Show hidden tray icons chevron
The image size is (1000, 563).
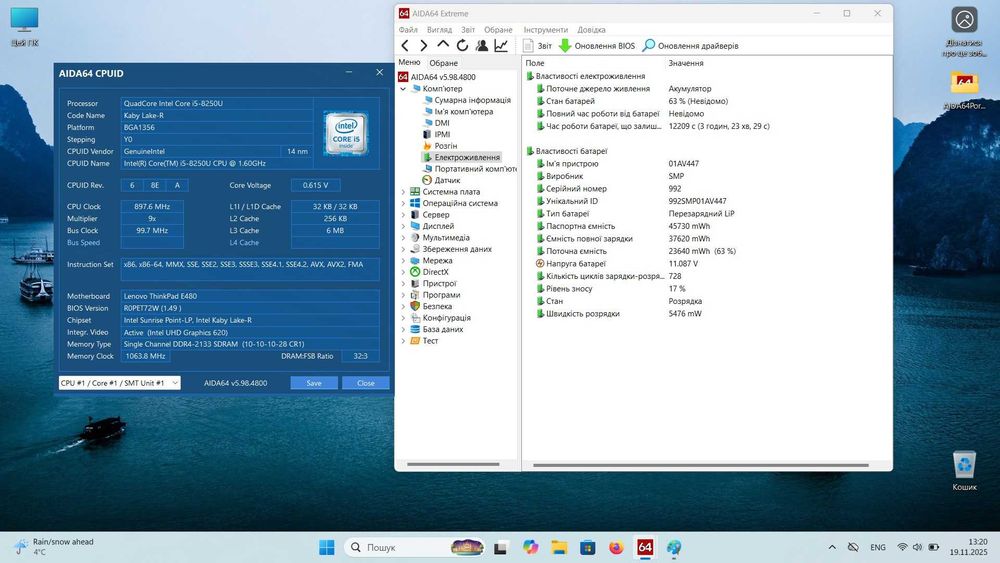[832, 547]
